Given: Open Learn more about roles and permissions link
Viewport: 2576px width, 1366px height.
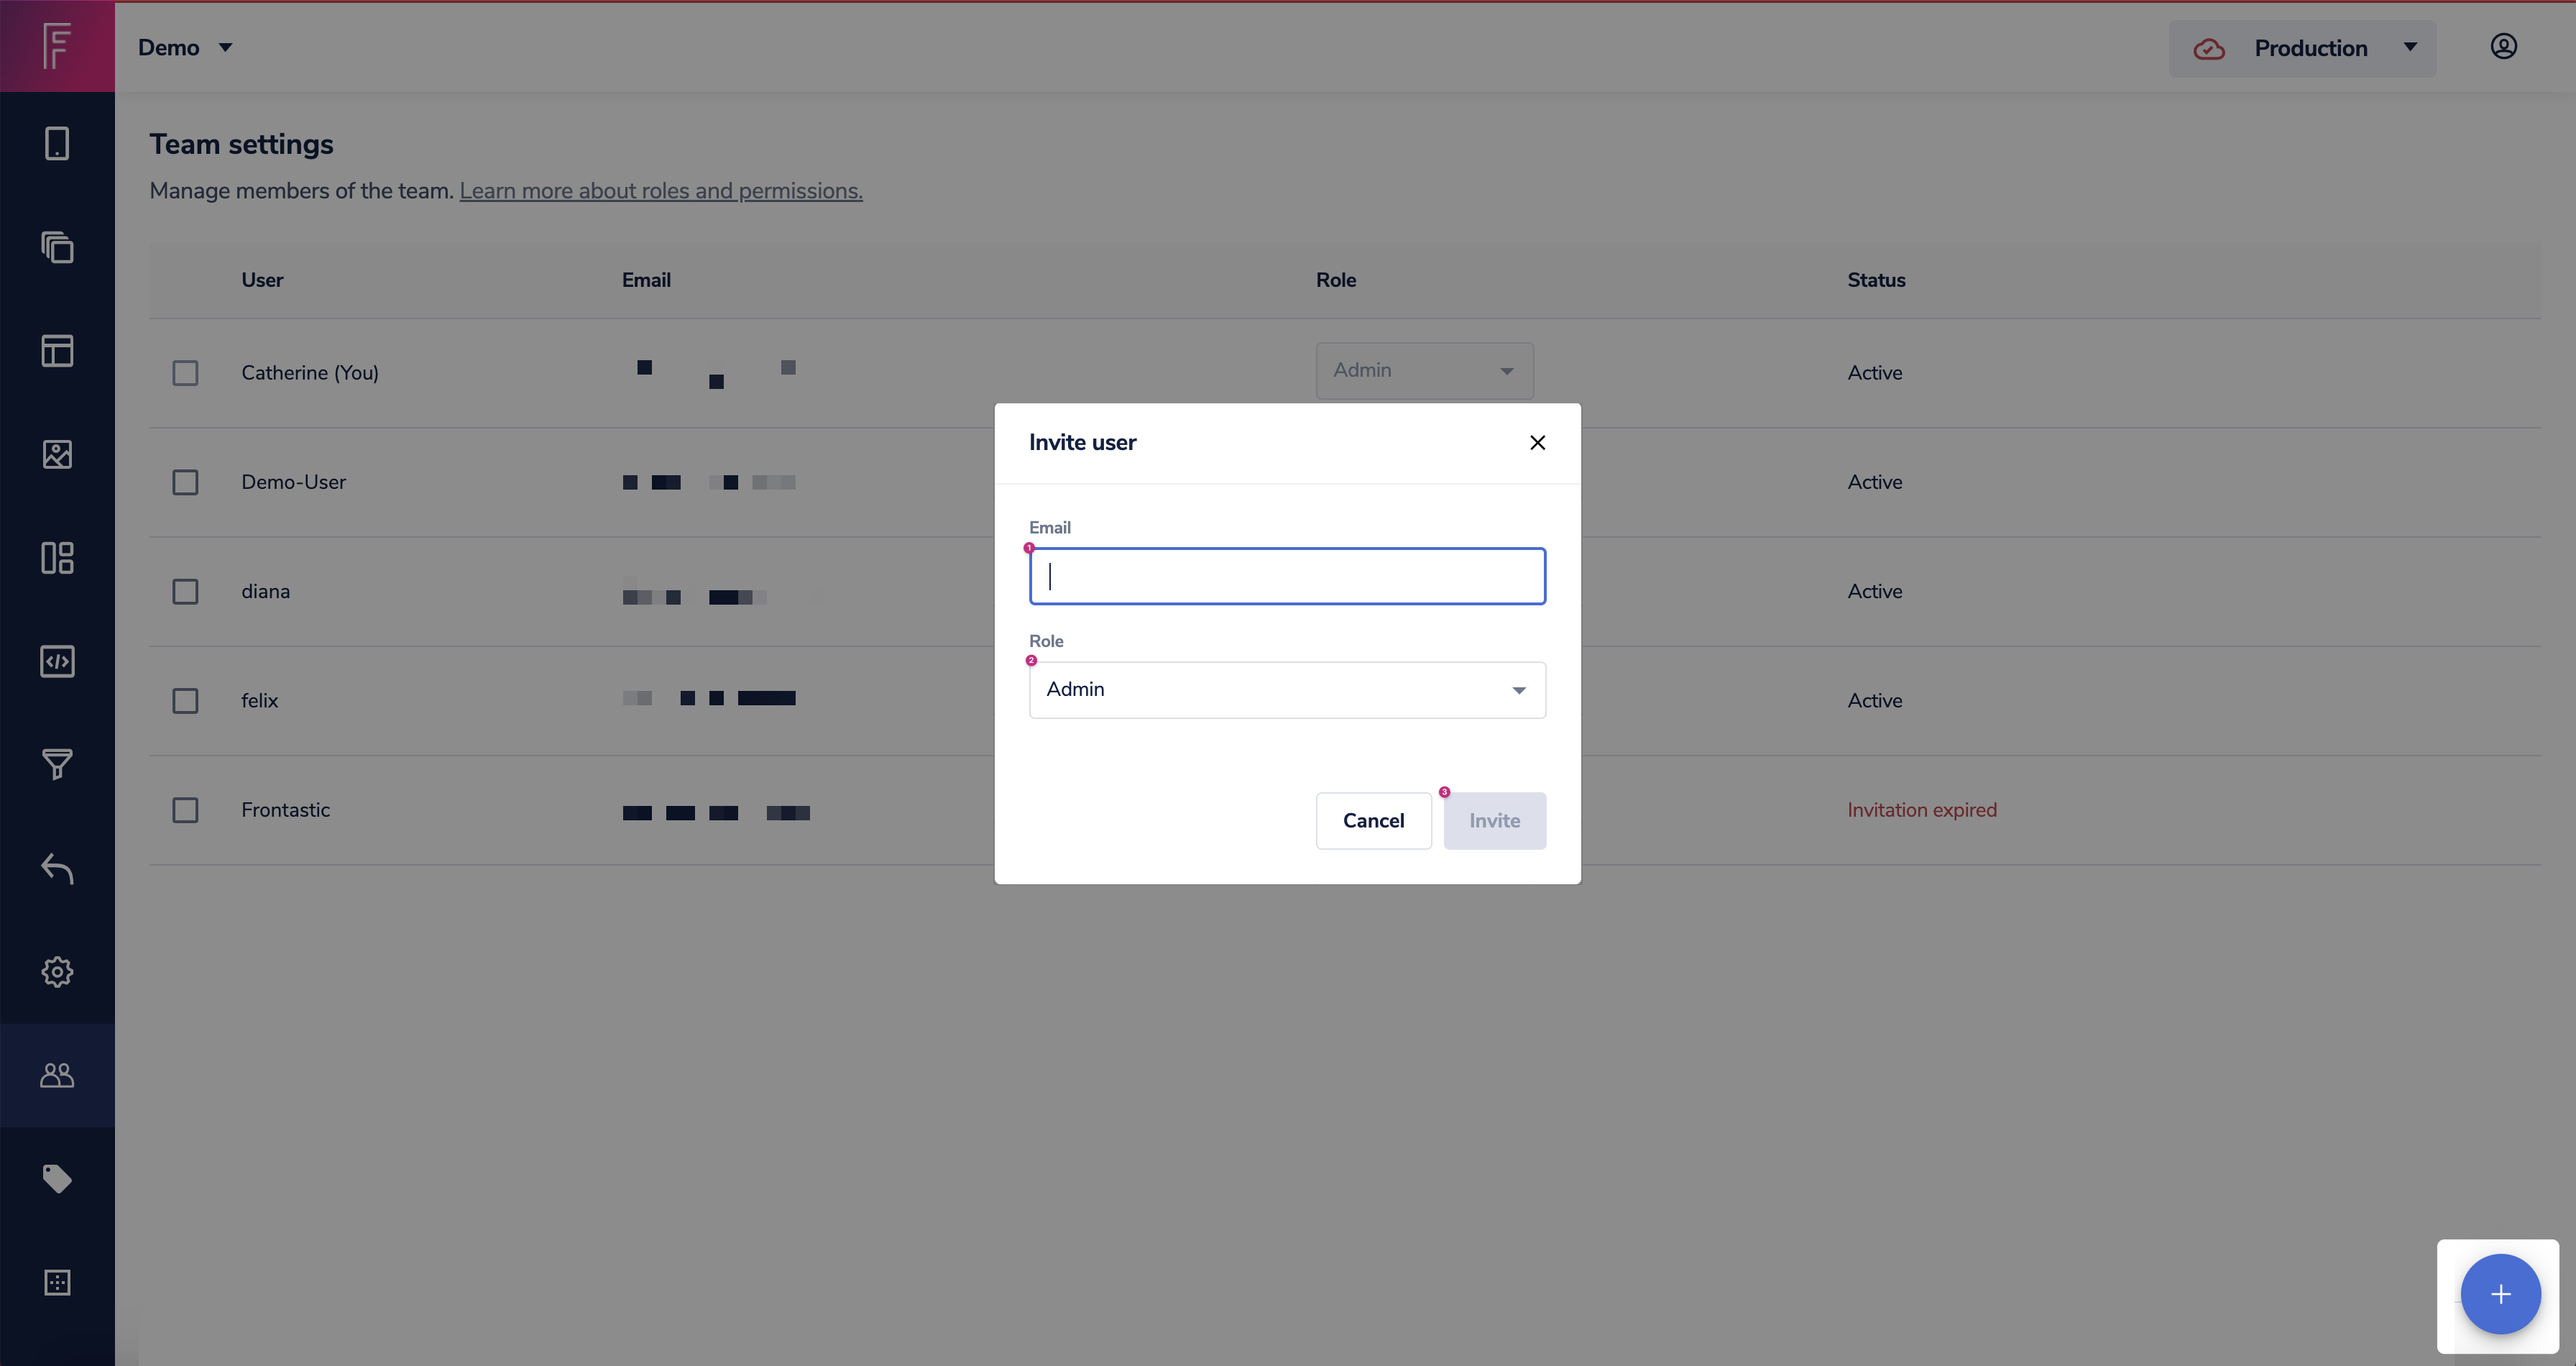Looking at the screenshot, I should click(x=660, y=191).
